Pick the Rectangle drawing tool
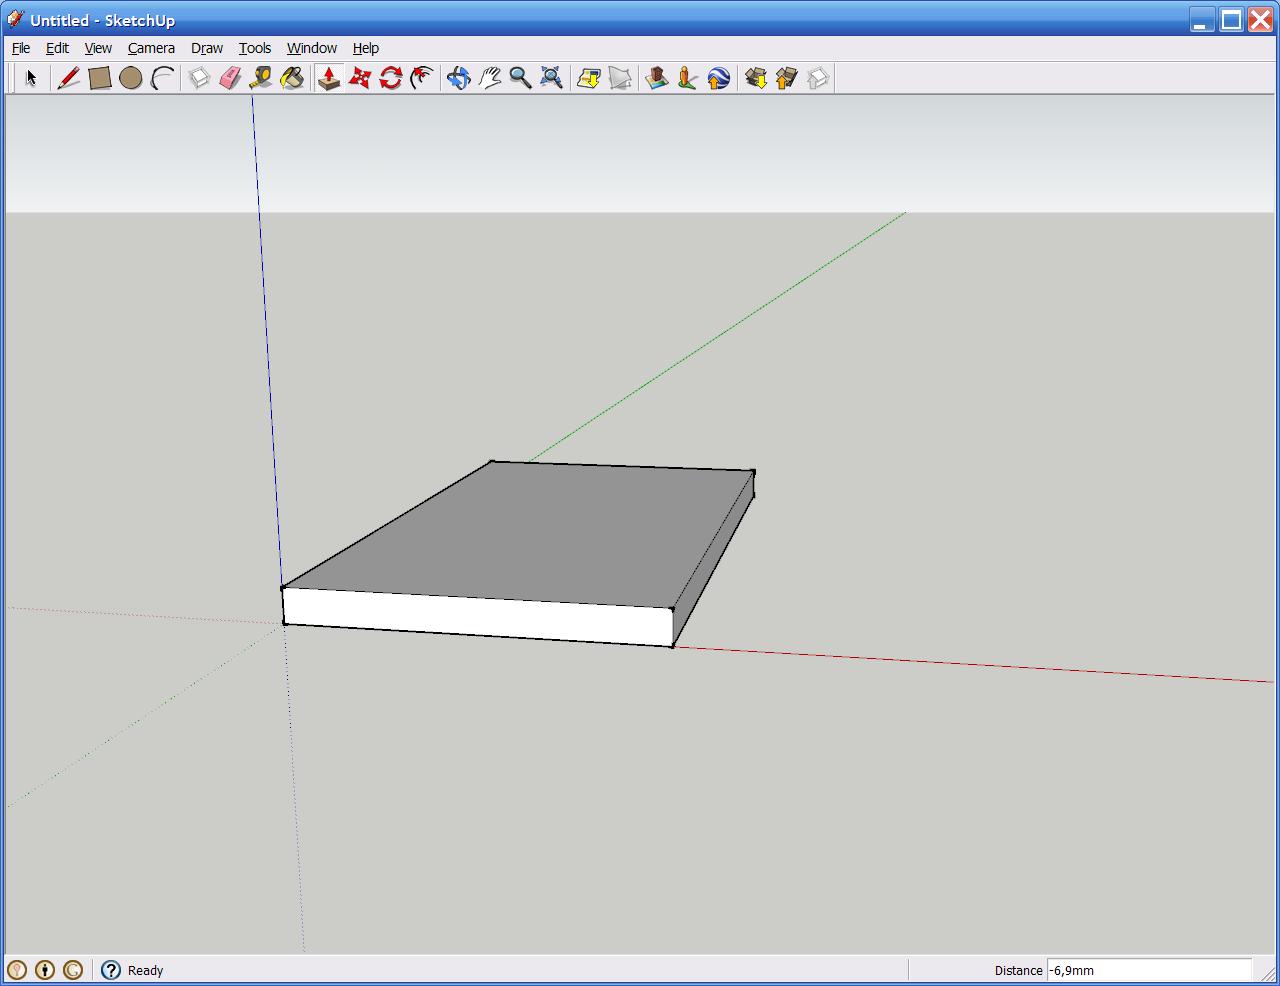The width and height of the screenshot is (1280, 986). 99,78
